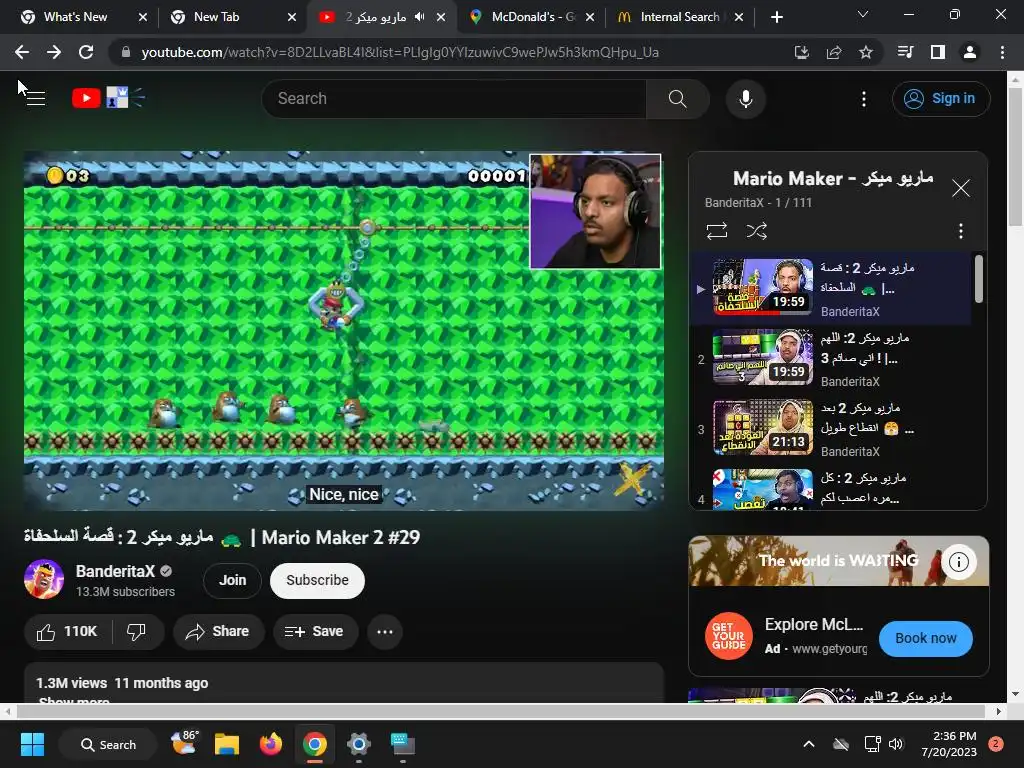Toggle shuffle playlist
1024x768 pixels.
[x=756, y=231]
